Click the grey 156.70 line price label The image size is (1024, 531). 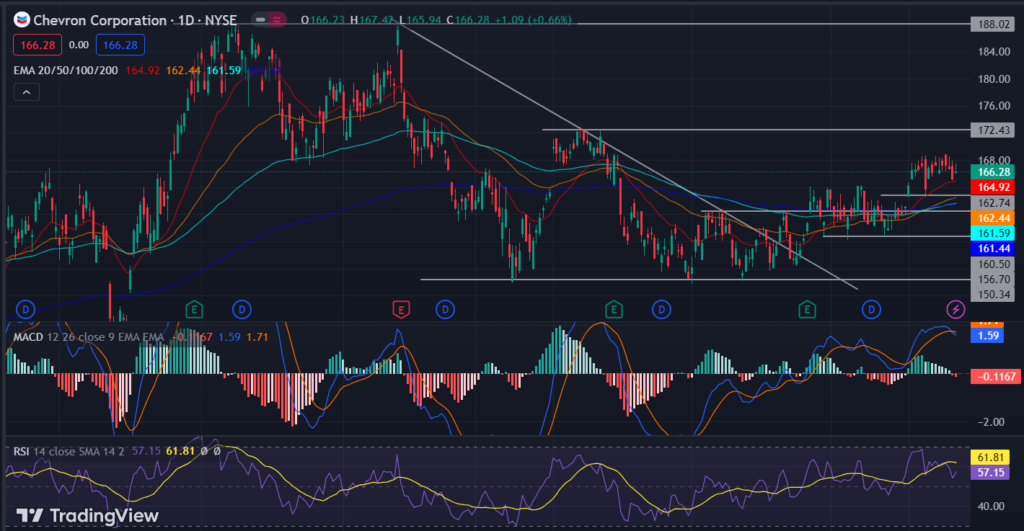[993, 279]
